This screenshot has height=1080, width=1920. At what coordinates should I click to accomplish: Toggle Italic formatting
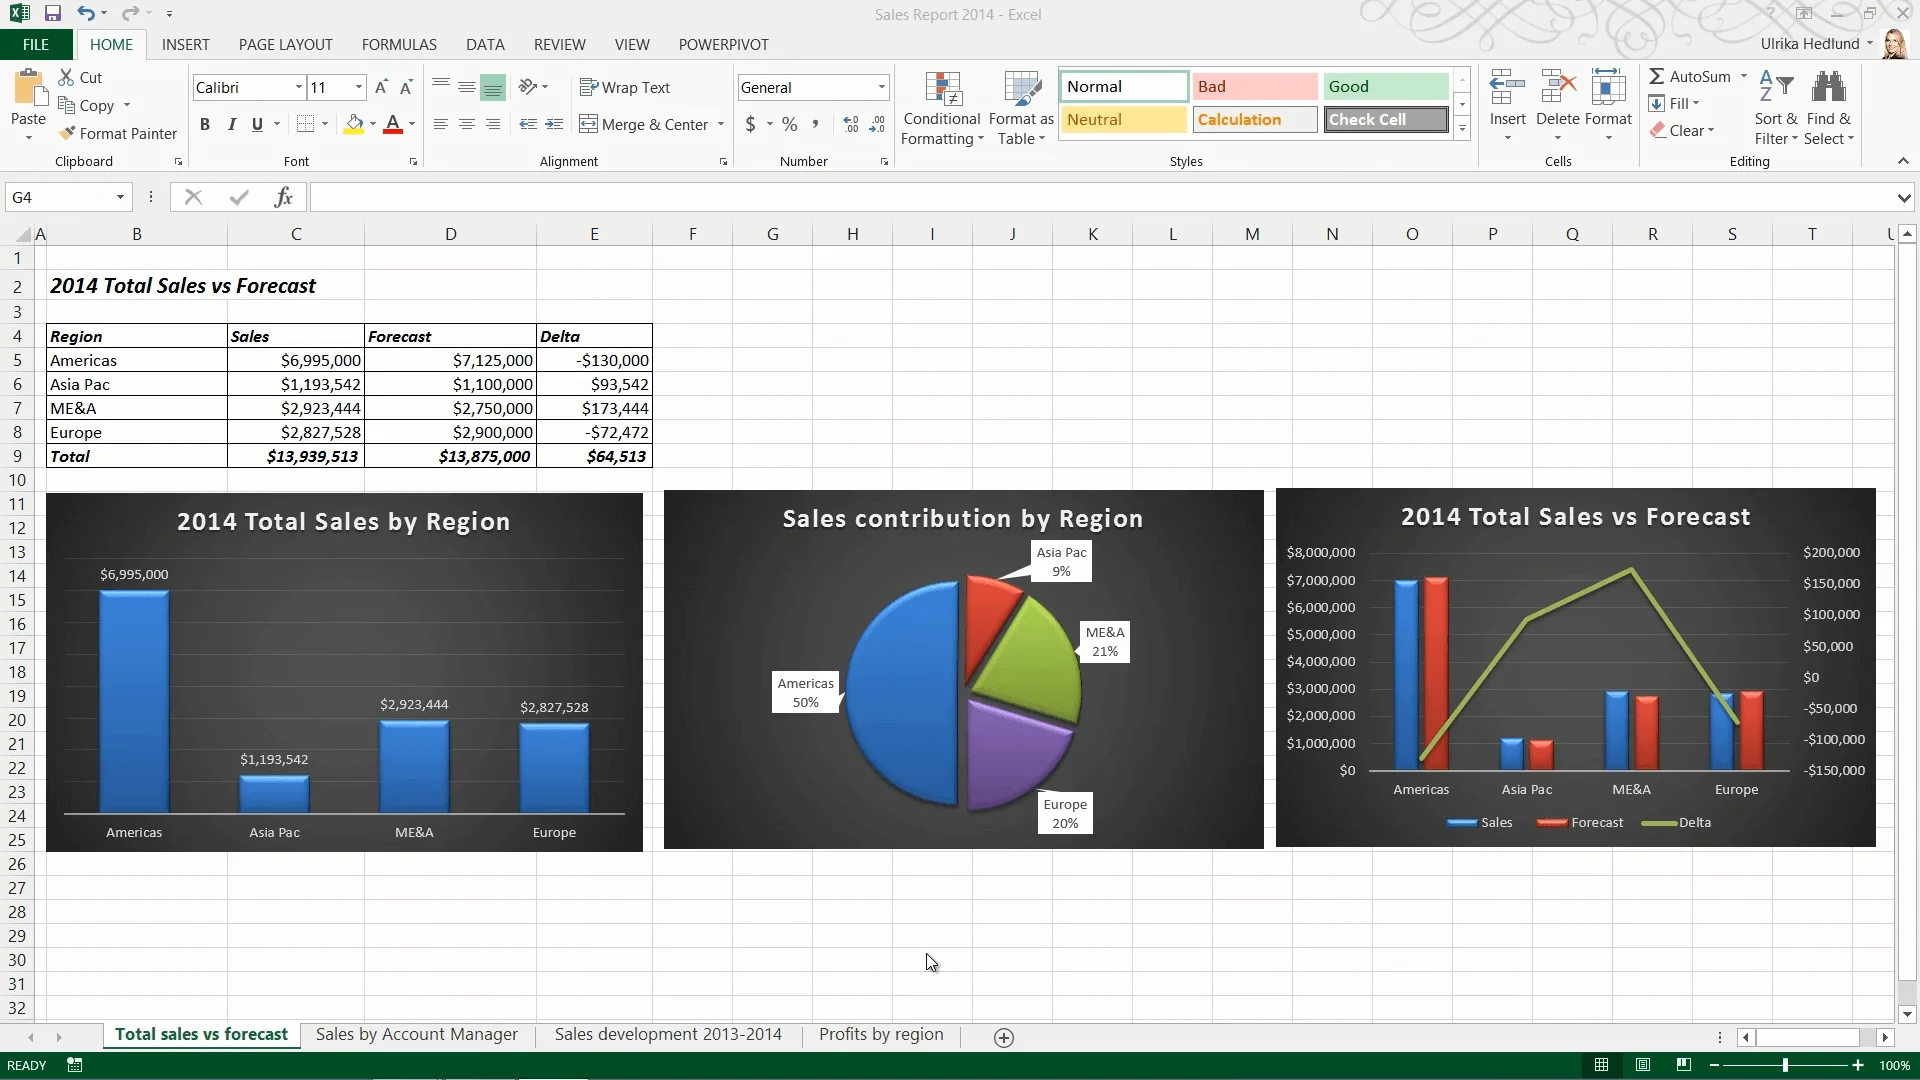click(x=231, y=124)
